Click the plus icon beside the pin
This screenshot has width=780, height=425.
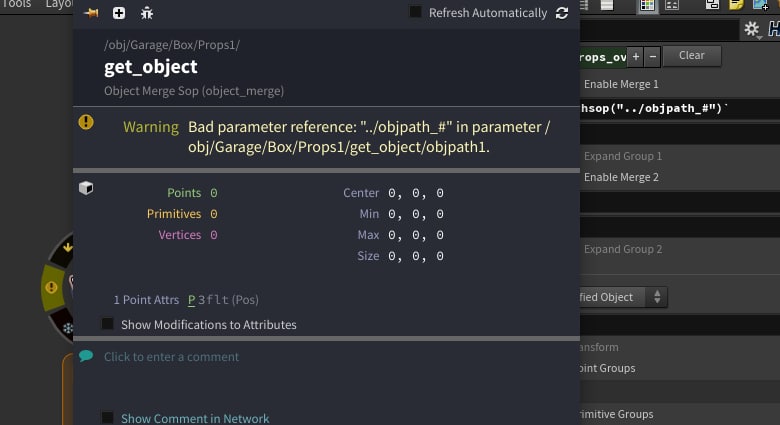[119, 13]
